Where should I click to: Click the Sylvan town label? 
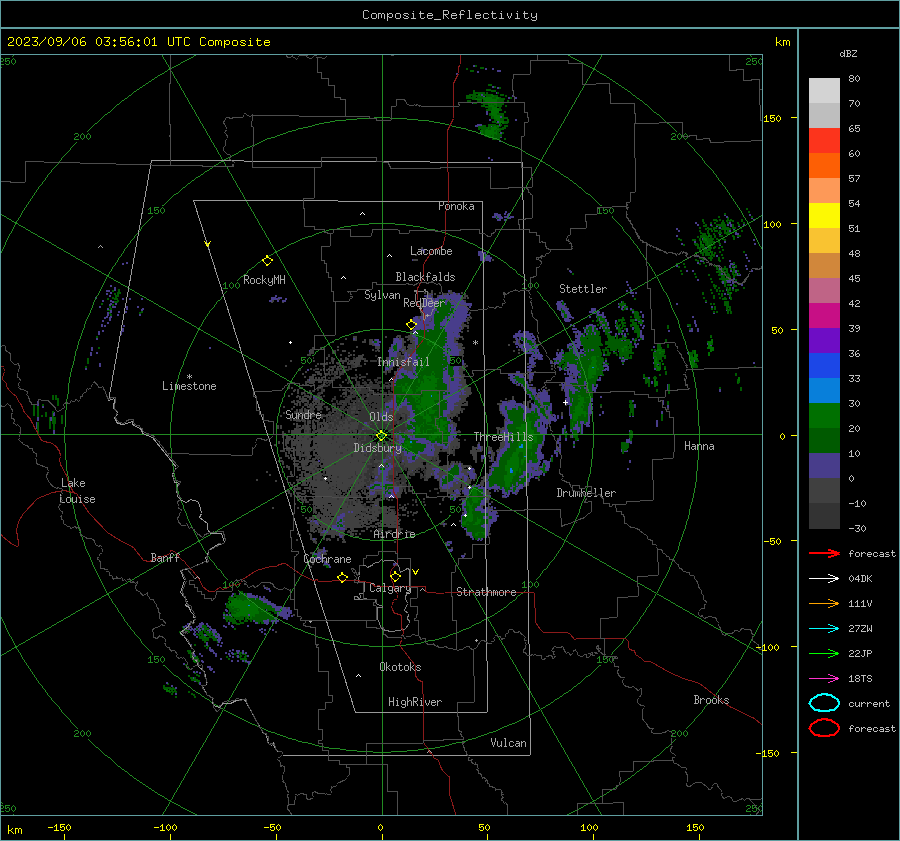(382, 295)
